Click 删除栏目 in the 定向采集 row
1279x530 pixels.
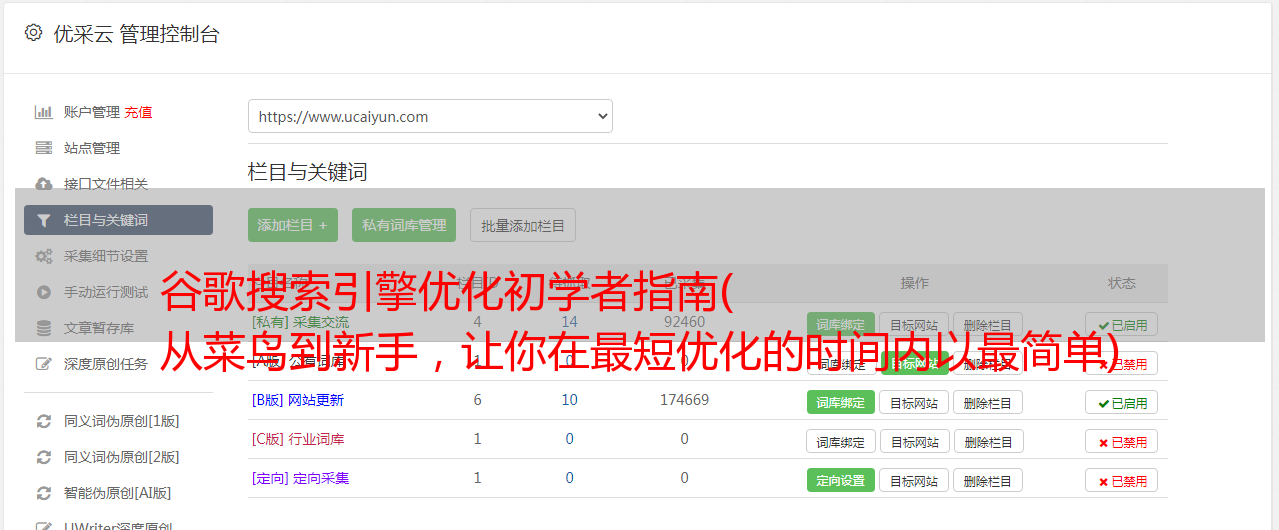pyautogui.click(x=988, y=481)
